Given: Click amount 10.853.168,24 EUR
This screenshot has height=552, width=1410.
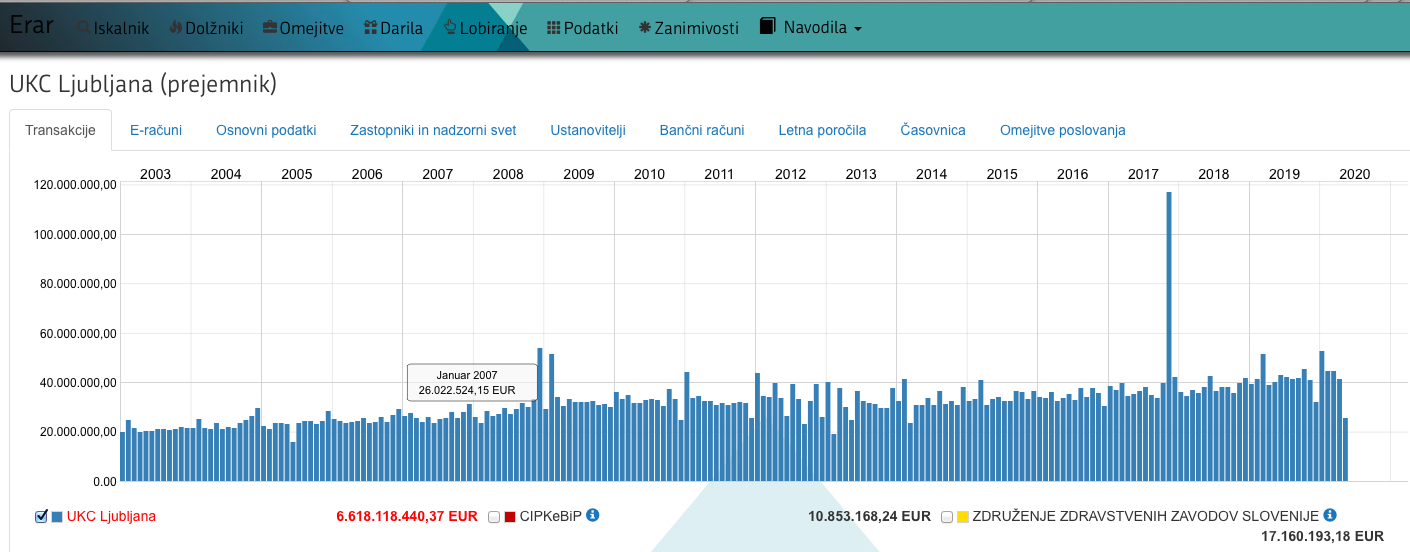Looking at the screenshot, I should point(869,517).
